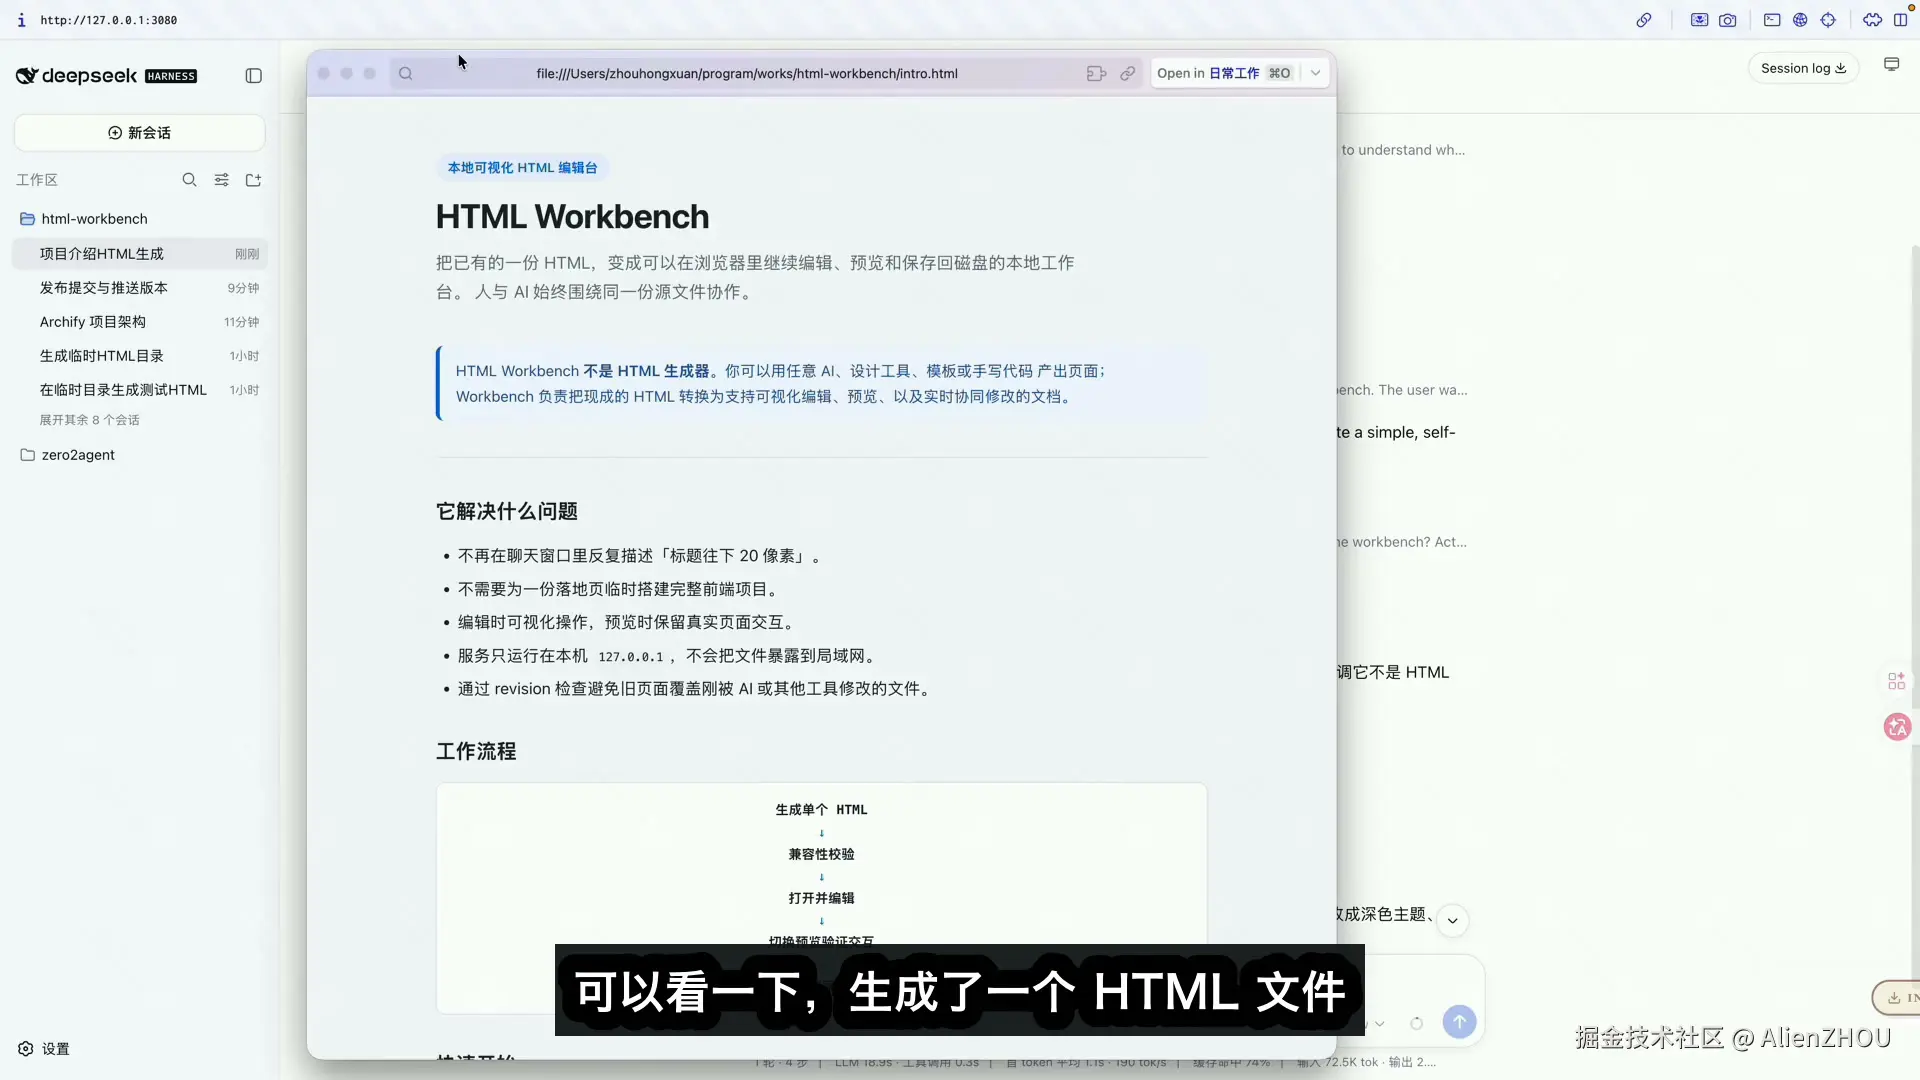Open the model dropdown chevron in chat input

(x=1380, y=1023)
